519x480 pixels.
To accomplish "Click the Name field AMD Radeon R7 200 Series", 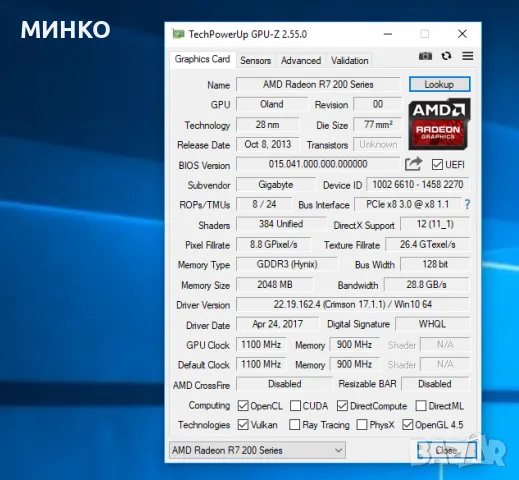I will click(318, 84).
